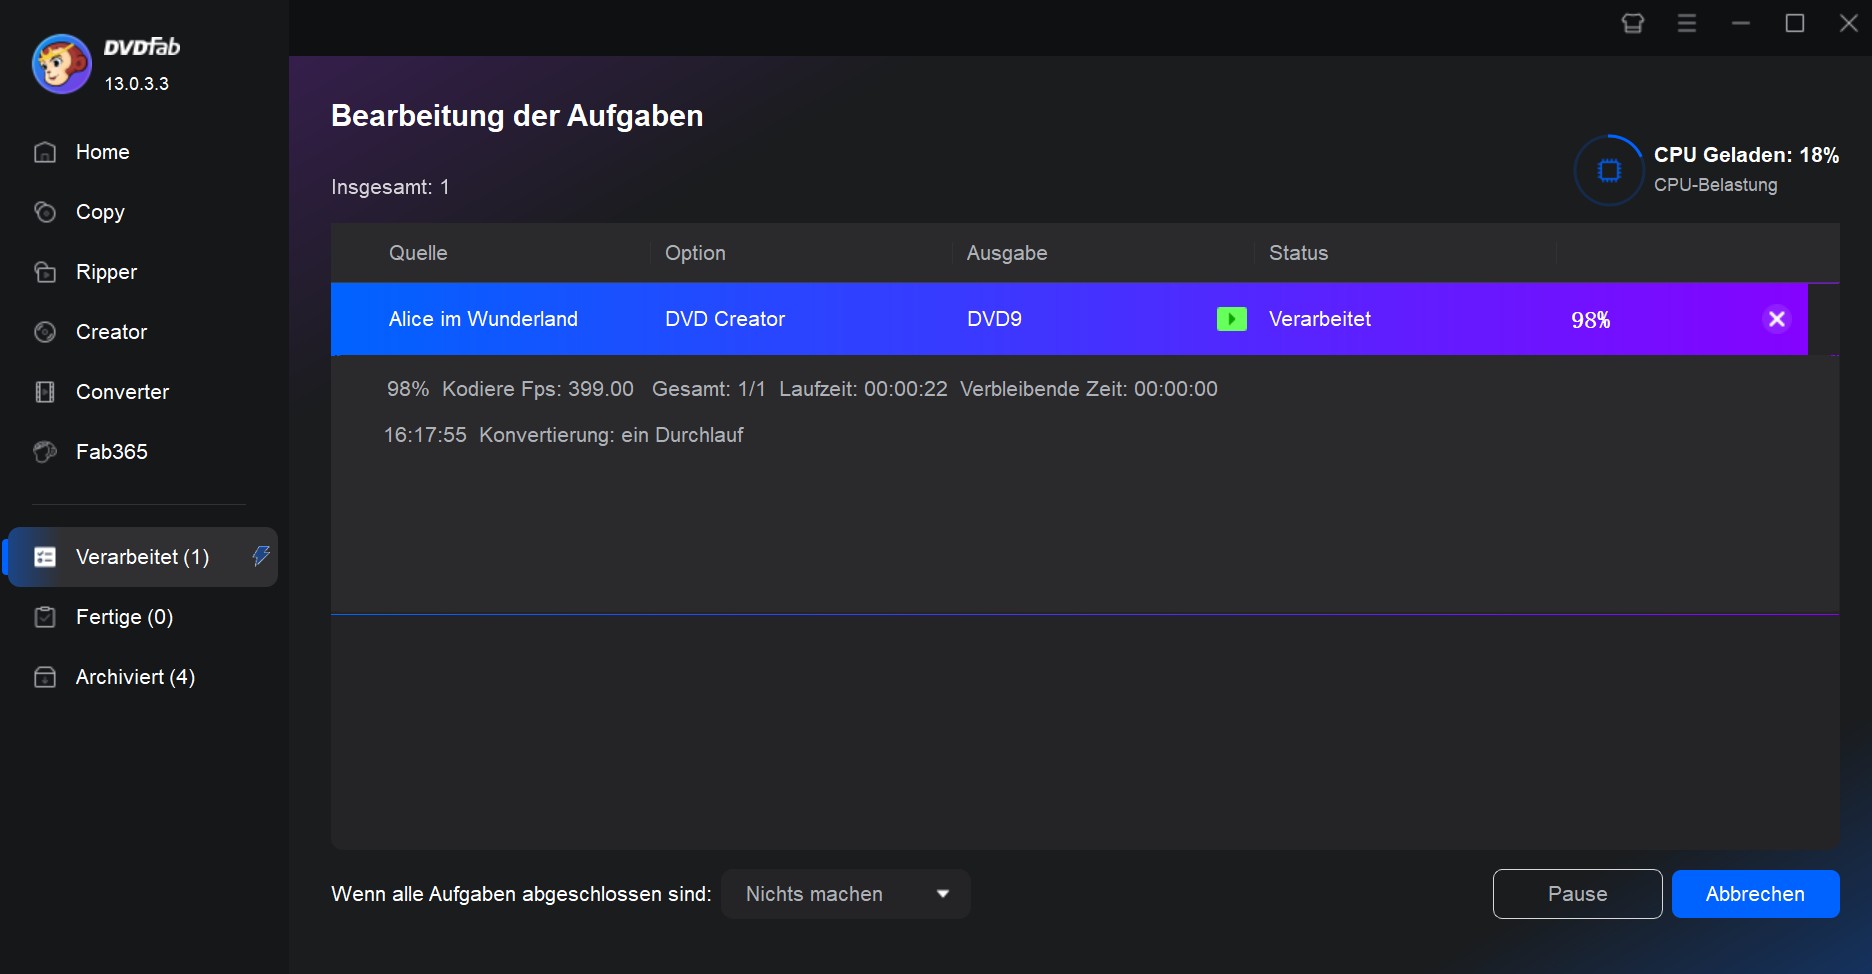
Task: Click the green play indicator in task row
Action: coord(1231,319)
